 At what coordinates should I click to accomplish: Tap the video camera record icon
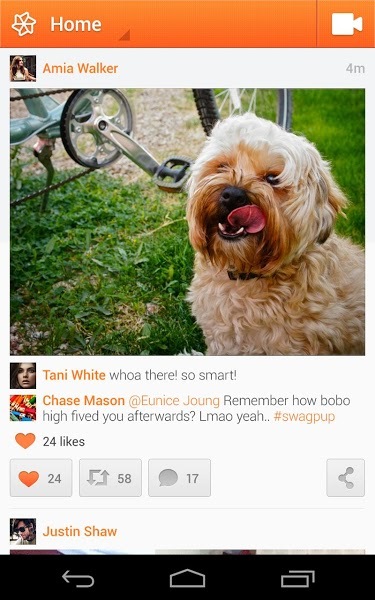[347, 24]
